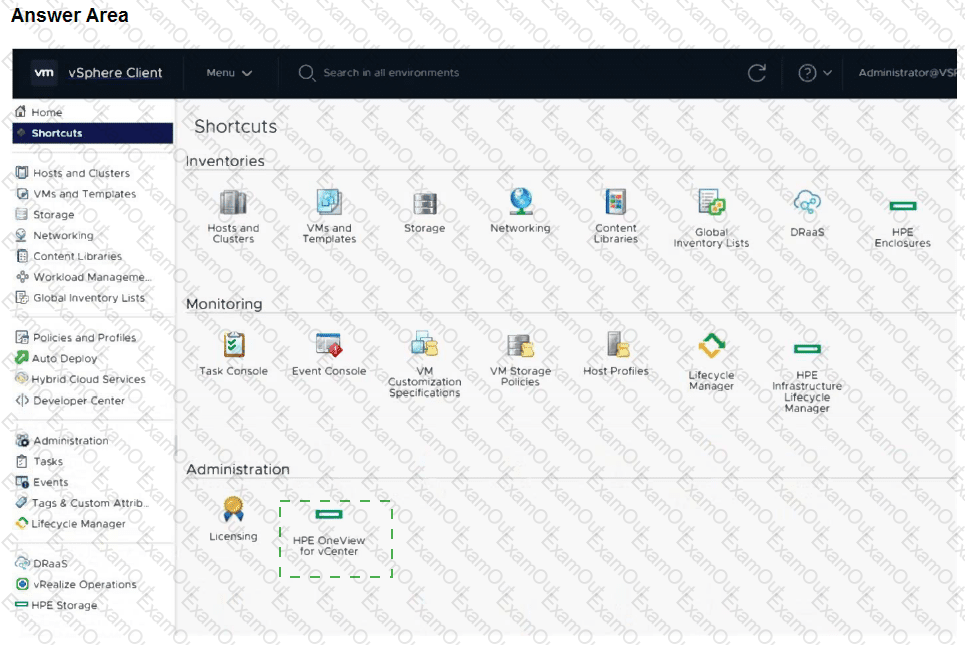
Task: Open VM Storage Policies shortcut
Action: pyautogui.click(x=520, y=346)
